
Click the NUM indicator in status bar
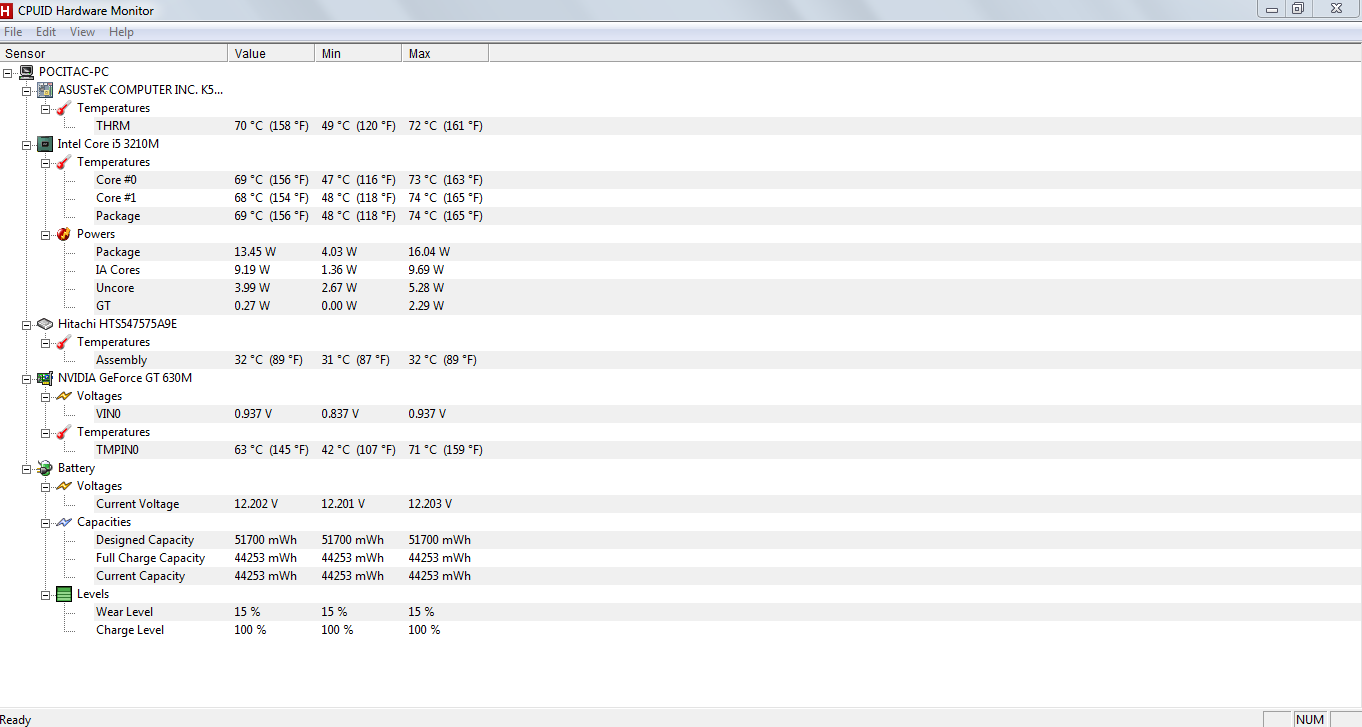coord(1309,719)
